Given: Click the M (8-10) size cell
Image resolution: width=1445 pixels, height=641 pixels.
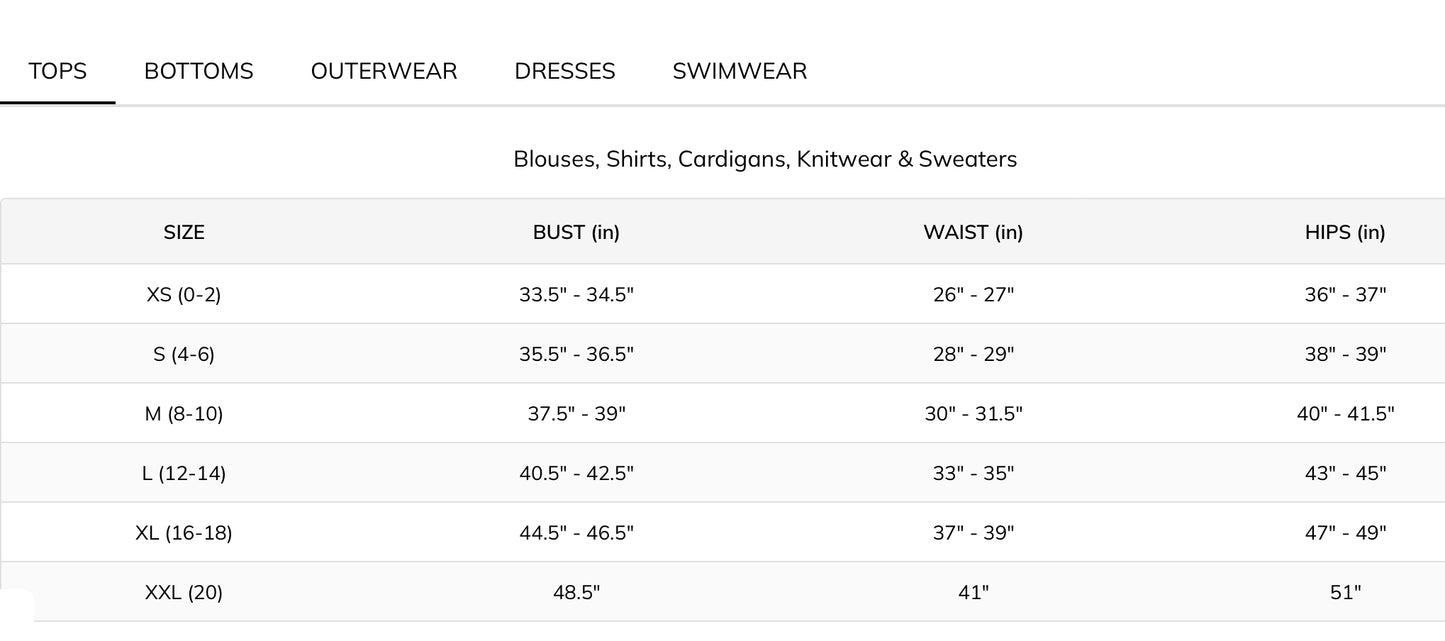Looking at the screenshot, I should (x=184, y=413).
